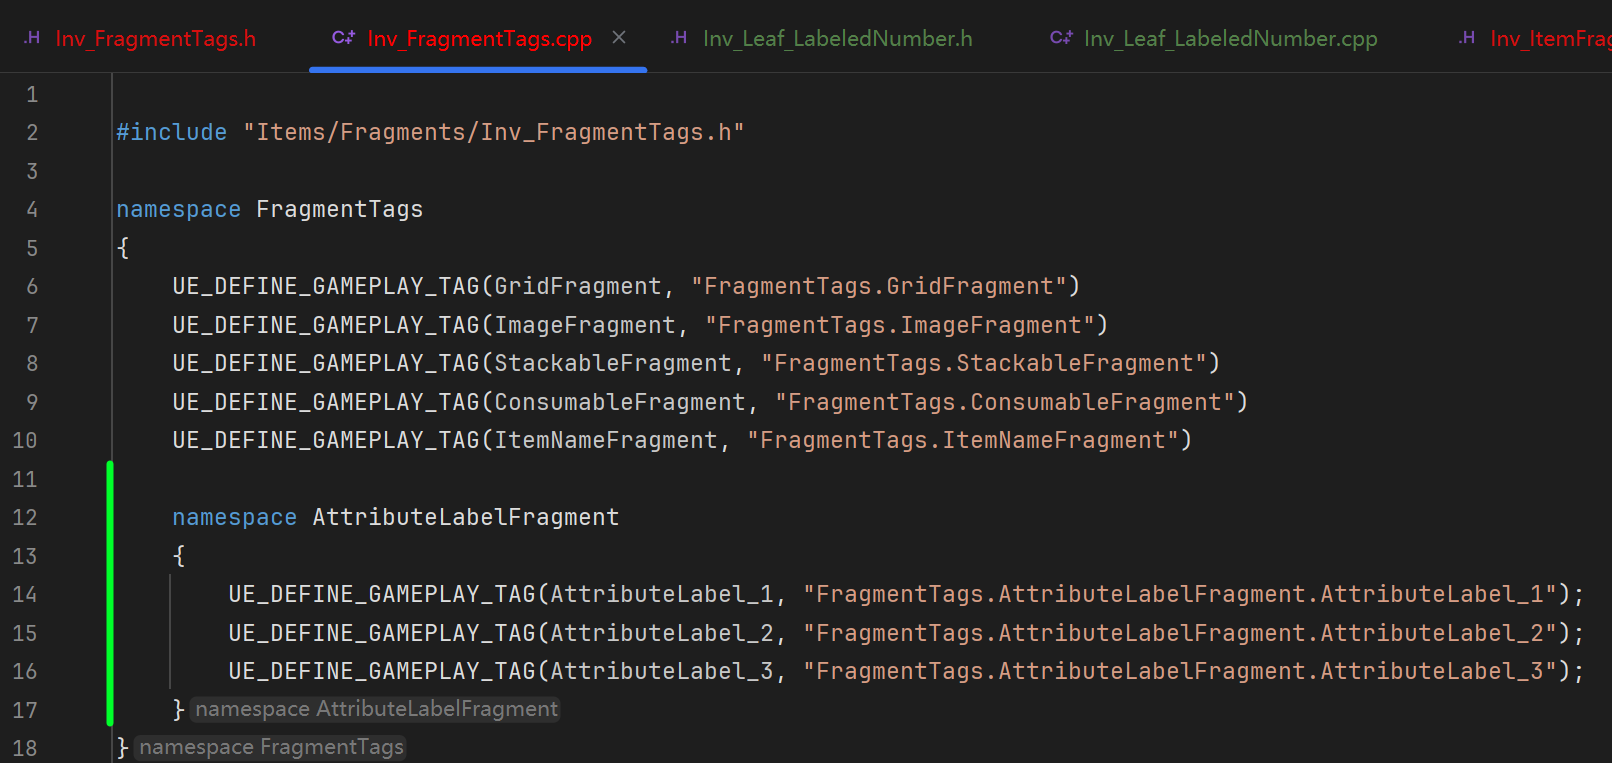Image resolution: width=1612 pixels, height=763 pixels.
Task: Click the header file icon on Inv_FragmentTags.h tab
Action: (x=32, y=38)
